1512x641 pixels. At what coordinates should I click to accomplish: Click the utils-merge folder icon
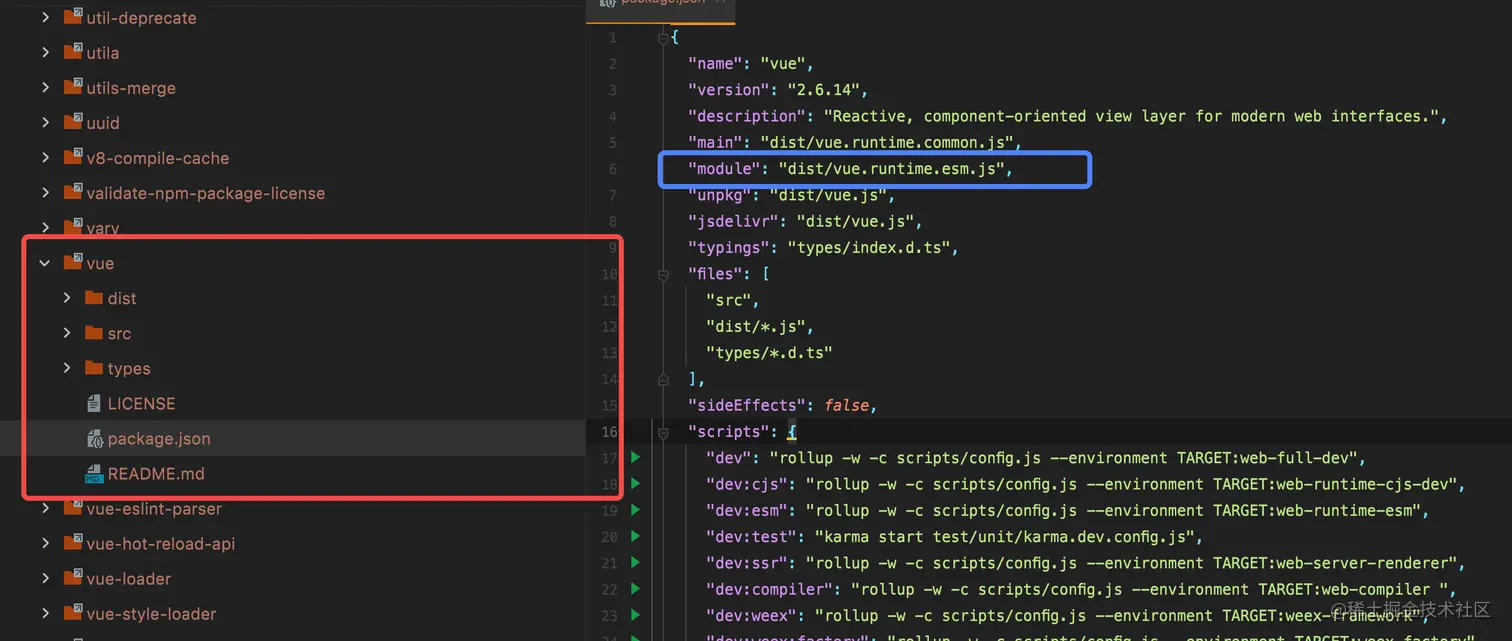click(x=72, y=87)
